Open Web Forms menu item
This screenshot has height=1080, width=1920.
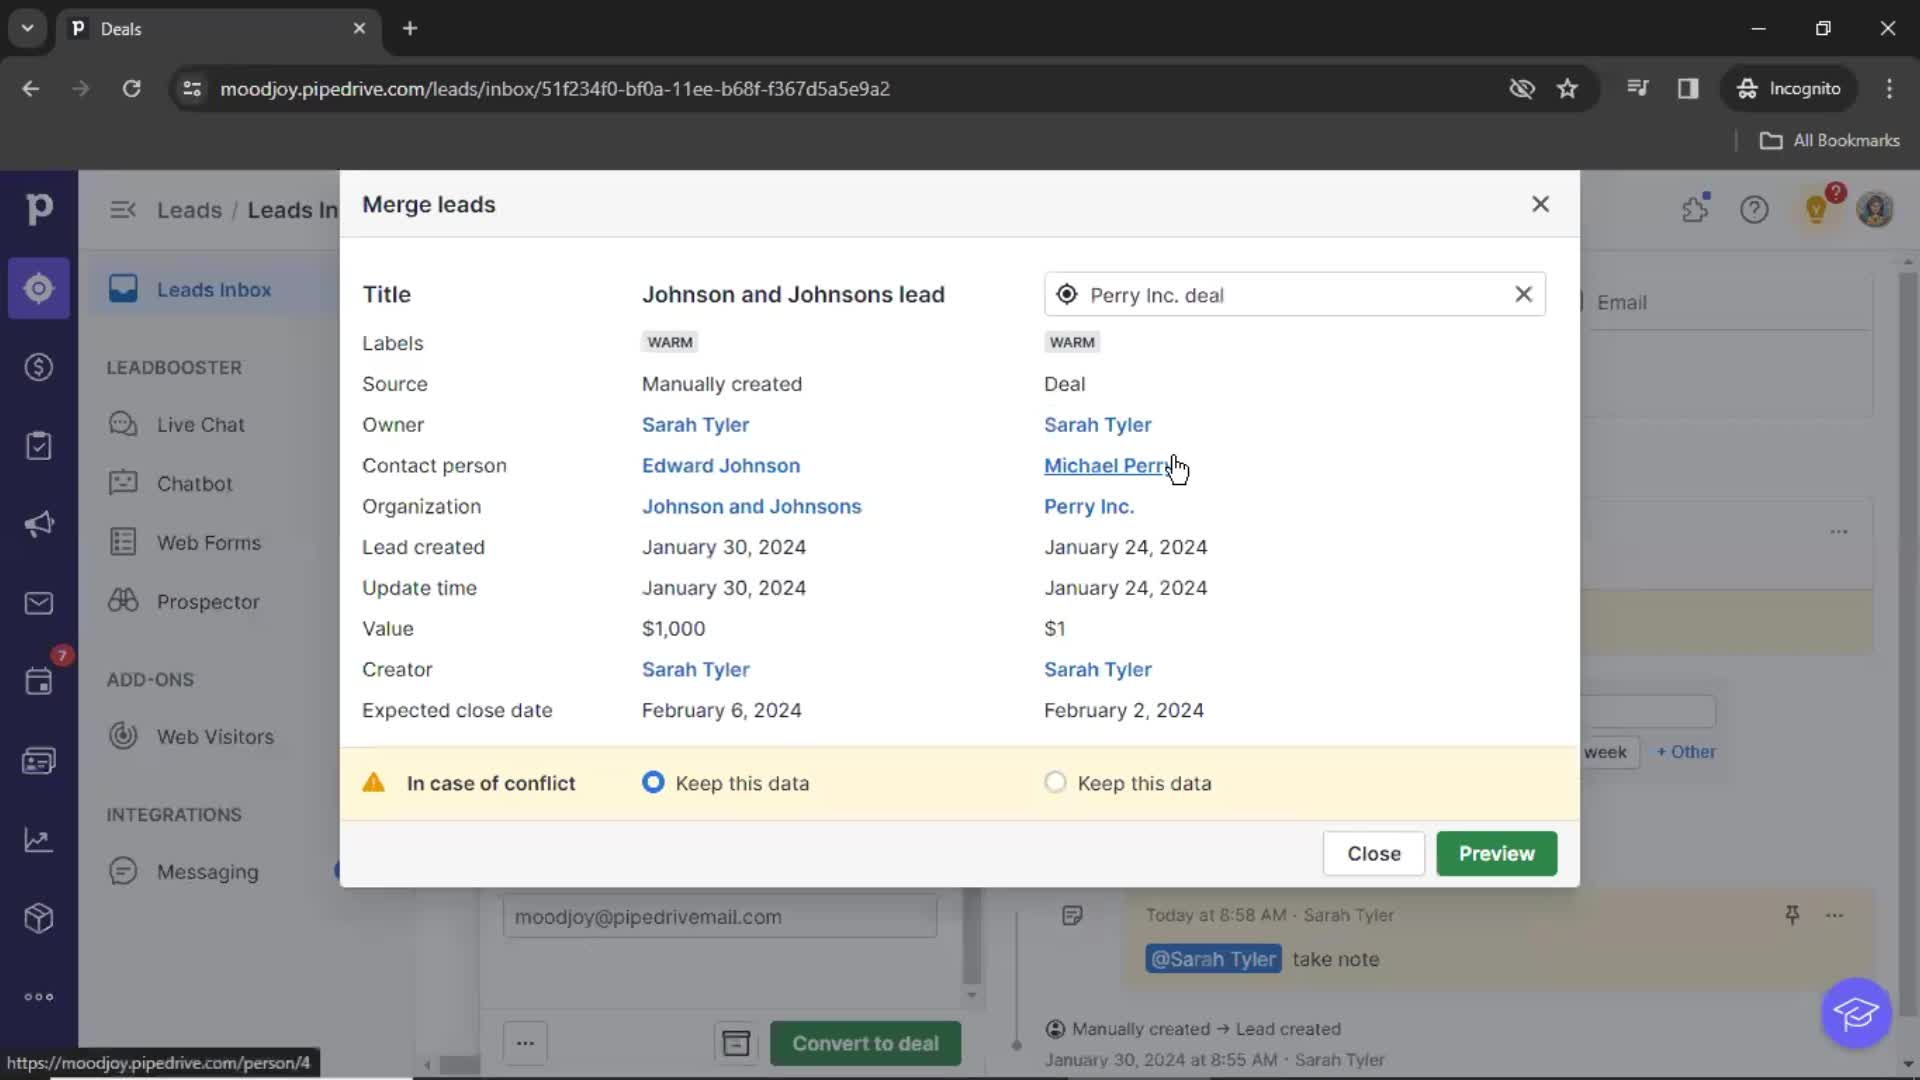pos(208,543)
